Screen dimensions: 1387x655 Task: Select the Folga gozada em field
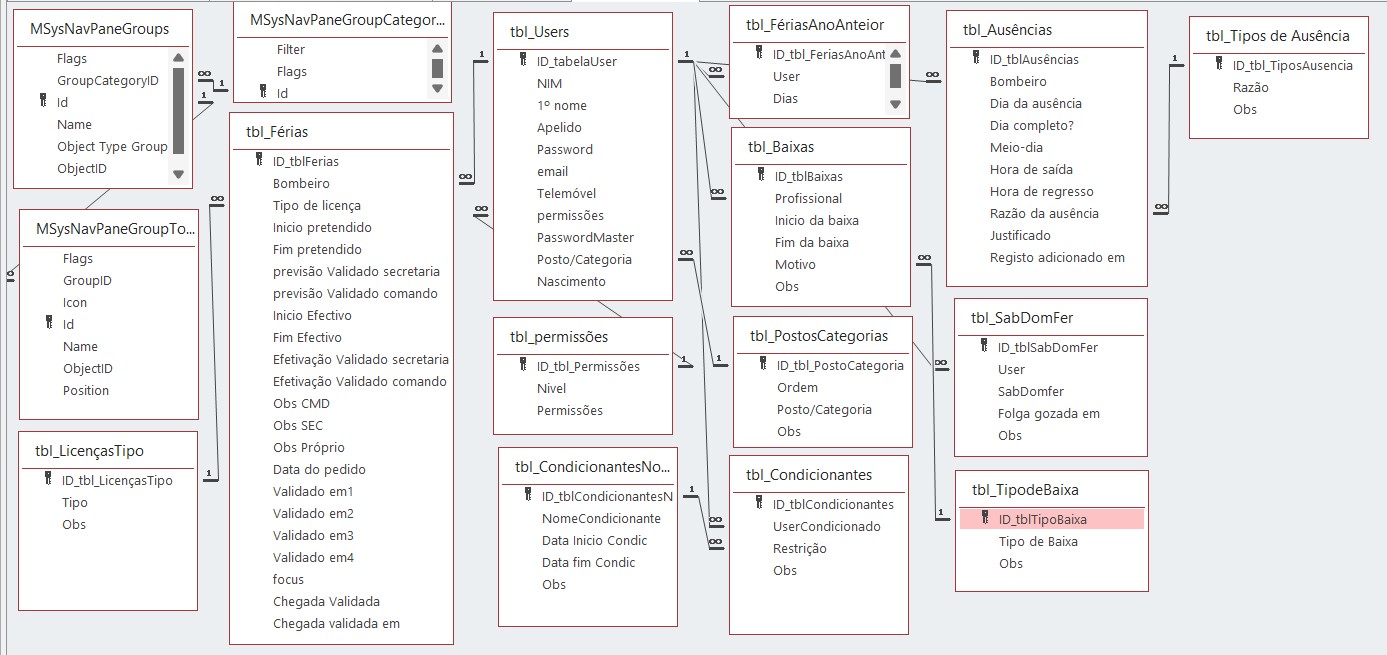pos(1048,413)
